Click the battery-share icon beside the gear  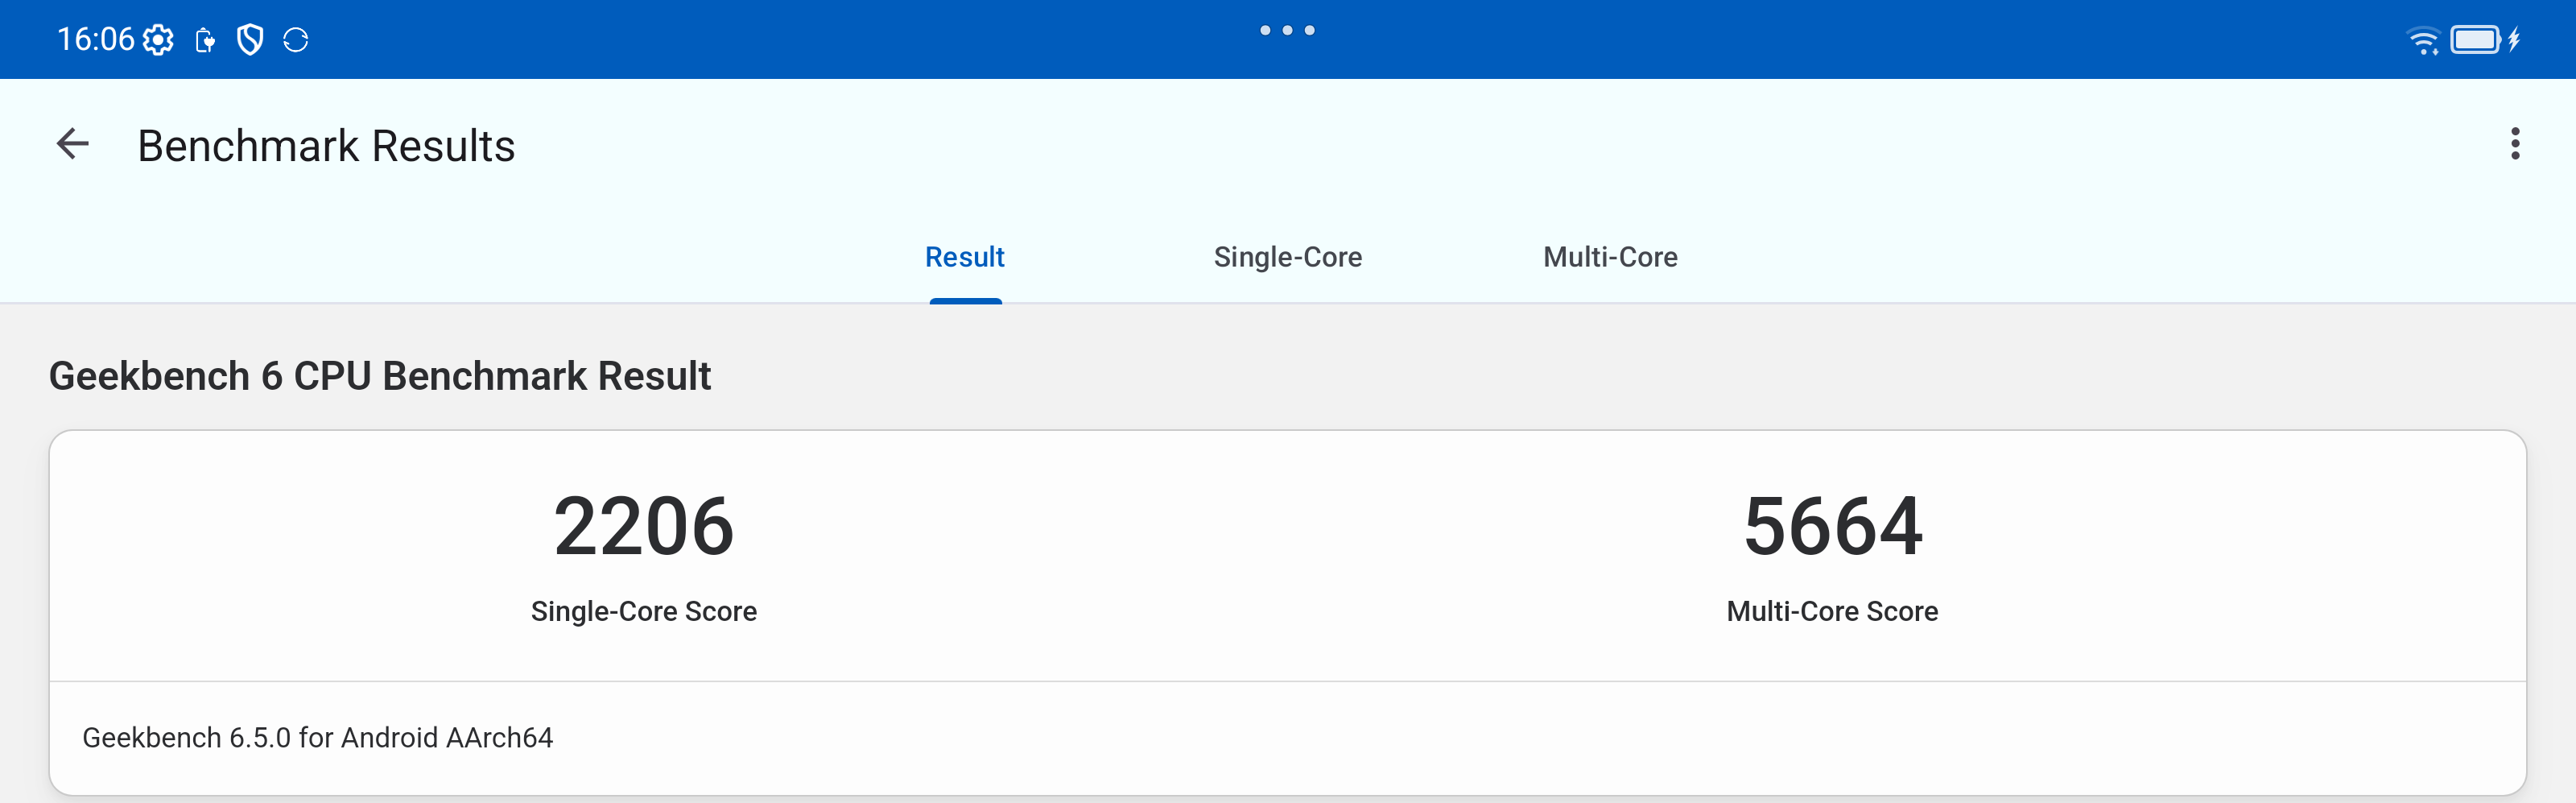pos(205,40)
